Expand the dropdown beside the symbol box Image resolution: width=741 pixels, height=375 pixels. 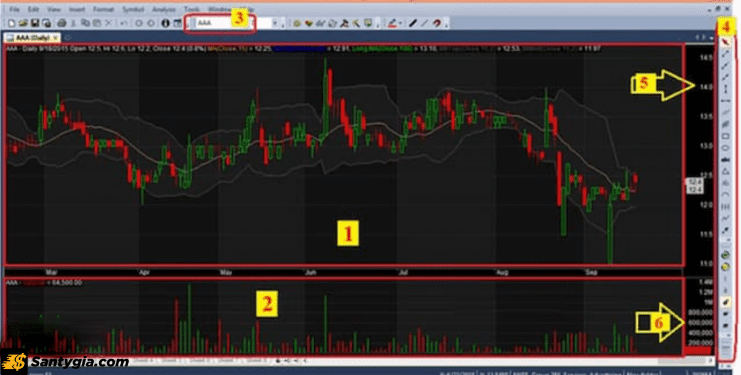click(x=276, y=23)
